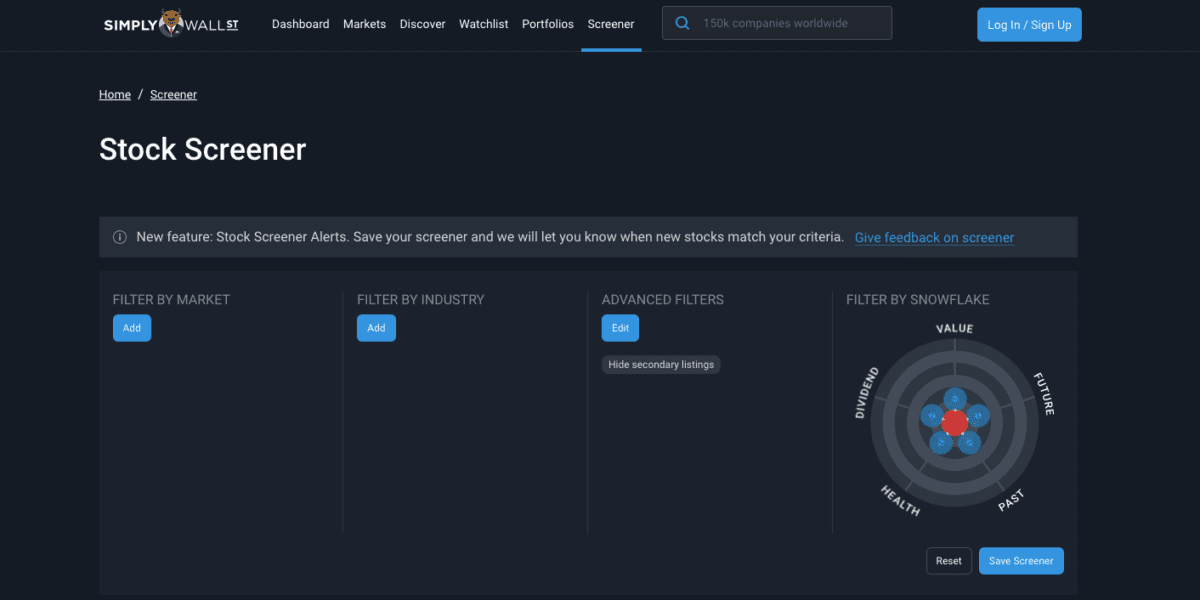This screenshot has width=1200, height=600.
Task: Click the Simply Wall St logo
Action: click(171, 24)
